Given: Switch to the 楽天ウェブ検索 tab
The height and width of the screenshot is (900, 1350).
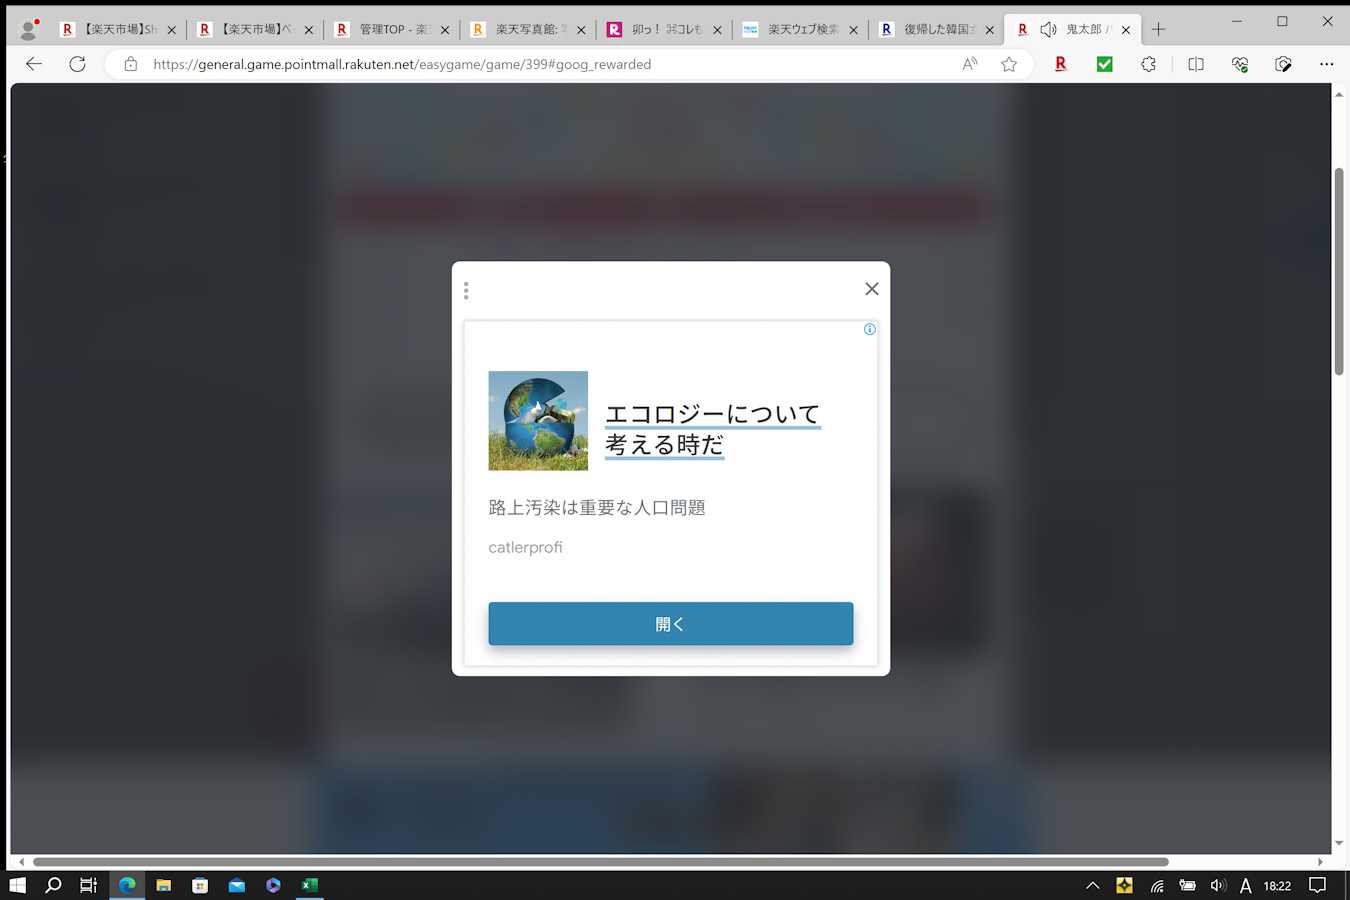Looking at the screenshot, I should (800, 30).
